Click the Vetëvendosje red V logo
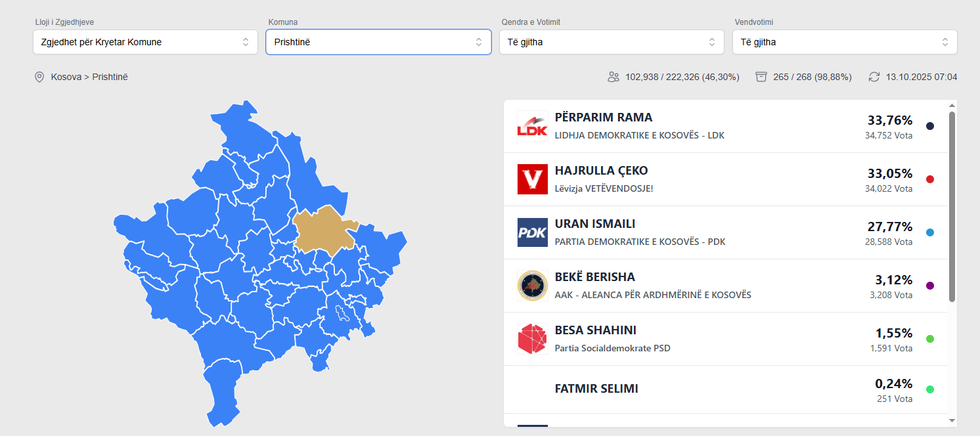This screenshot has height=436, width=980. 532,180
